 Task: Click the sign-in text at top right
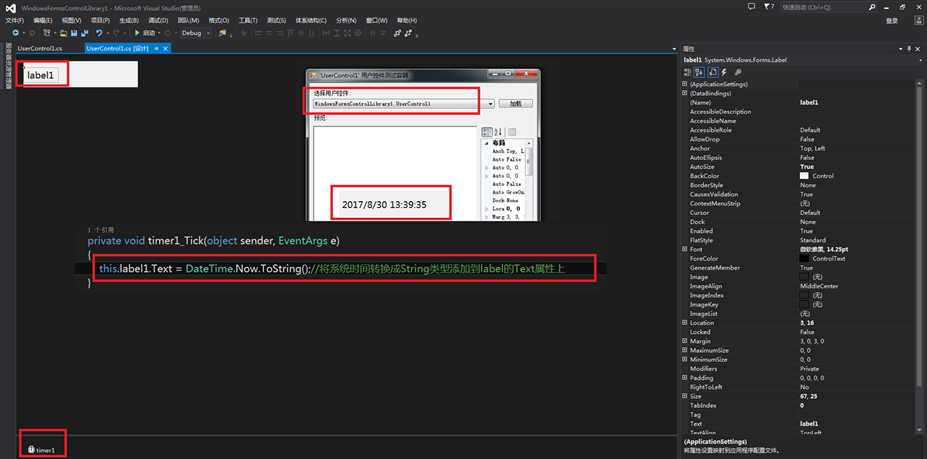892,20
